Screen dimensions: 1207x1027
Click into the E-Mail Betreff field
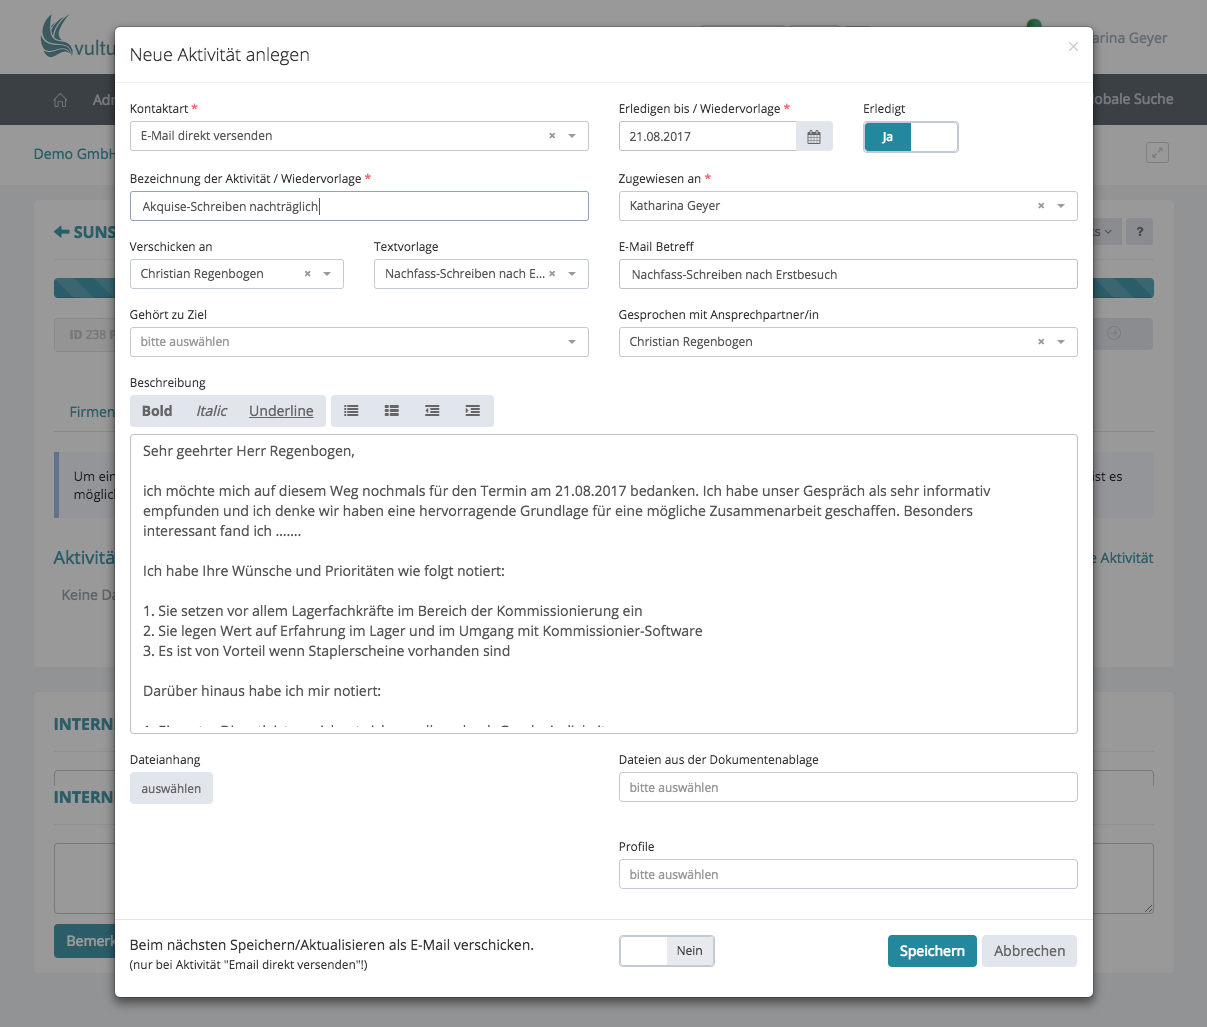click(x=847, y=274)
